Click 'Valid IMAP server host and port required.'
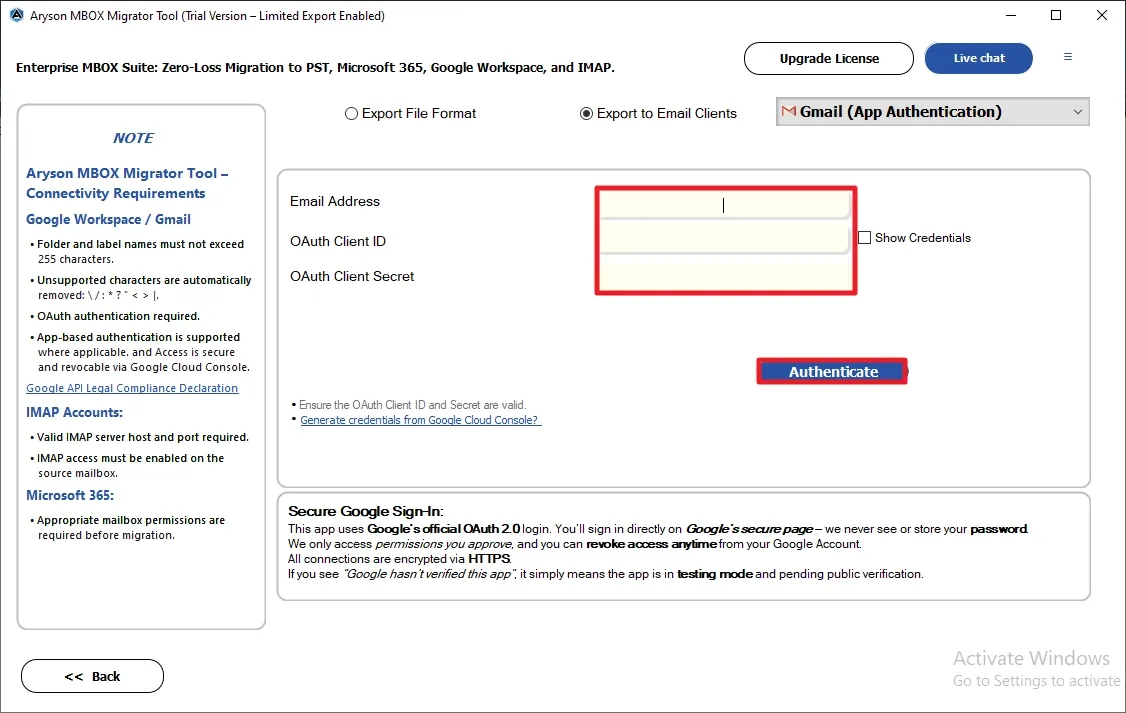 click(x=143, y=437)
